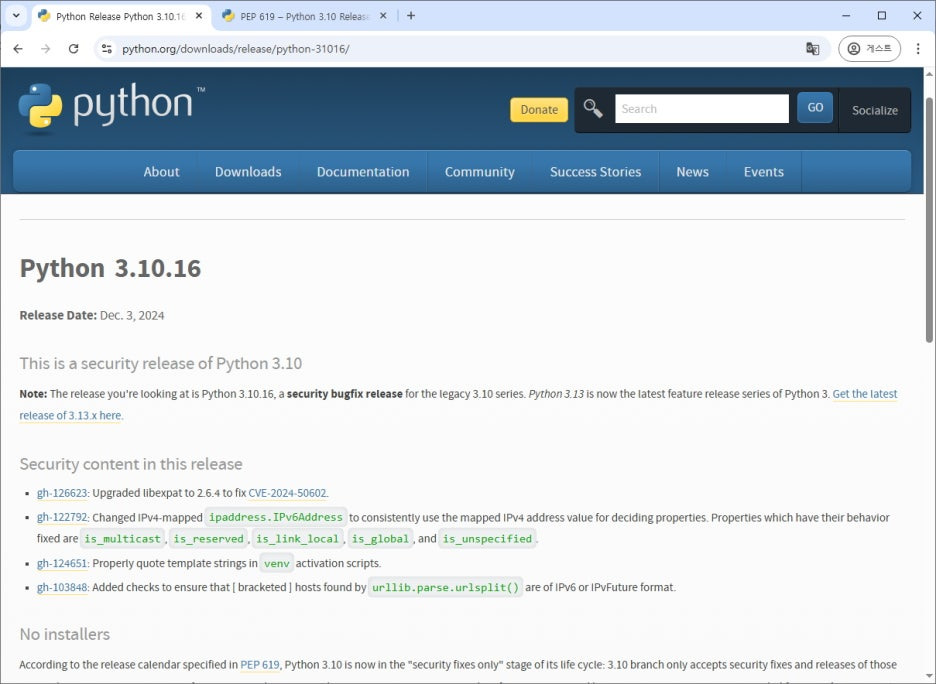Open the About menu
This screenshot has width=936, height=684.
coord(161,172)
